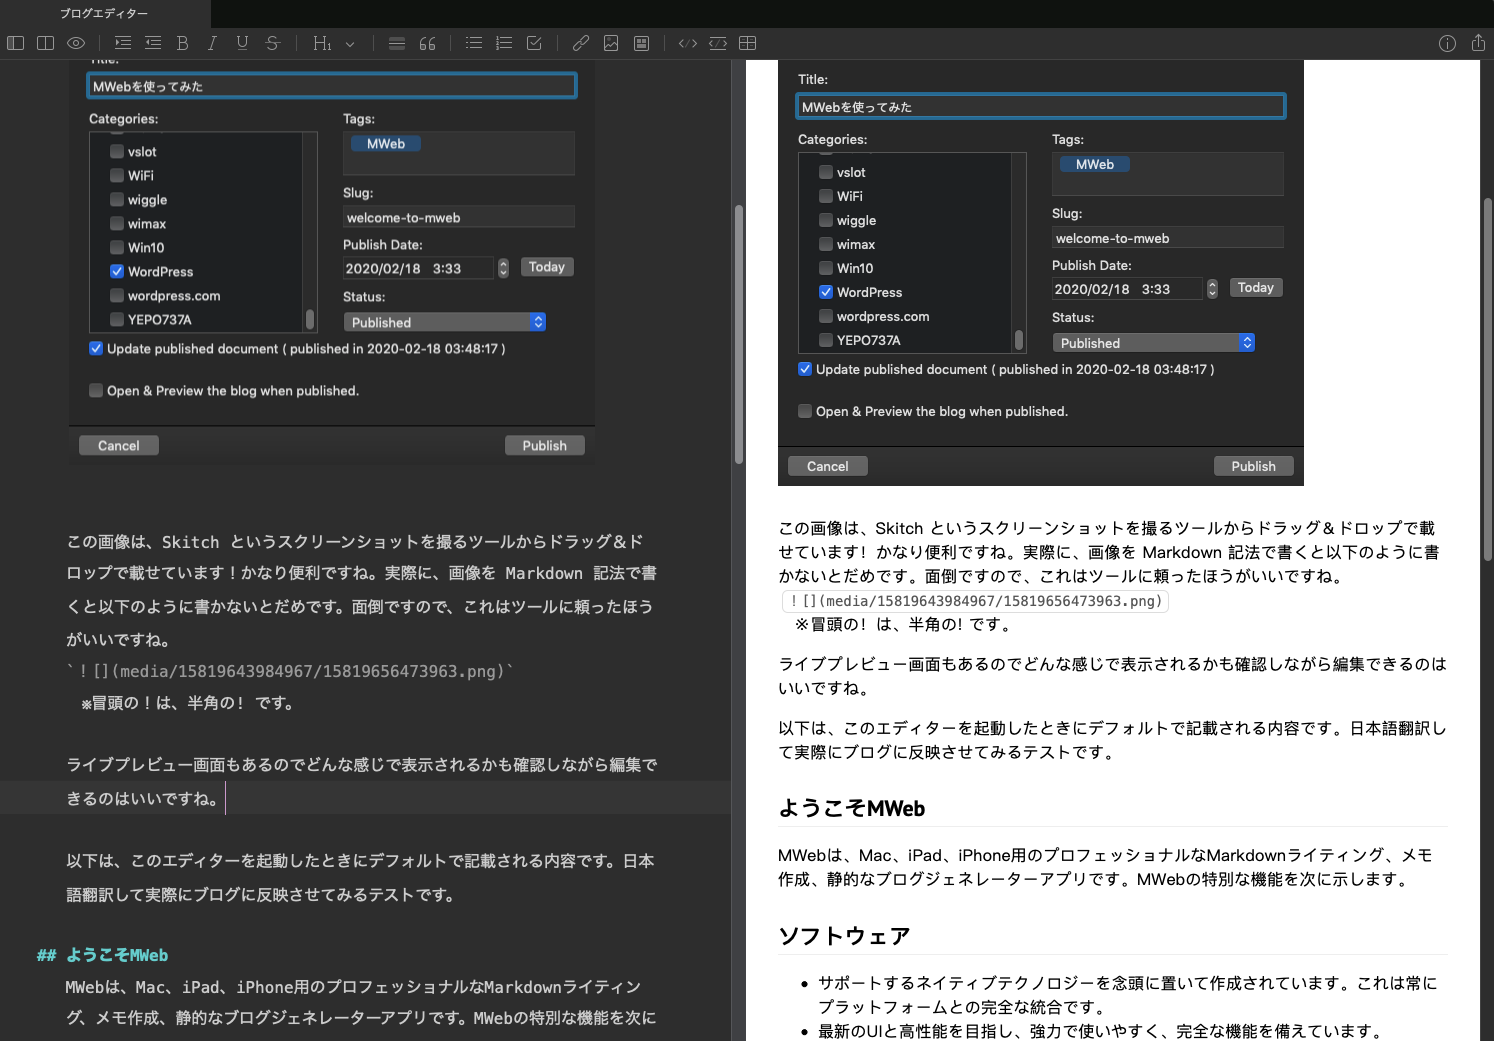Toggle the sidebar panel icon
Screen dimensions: 1494x1041
15,43
